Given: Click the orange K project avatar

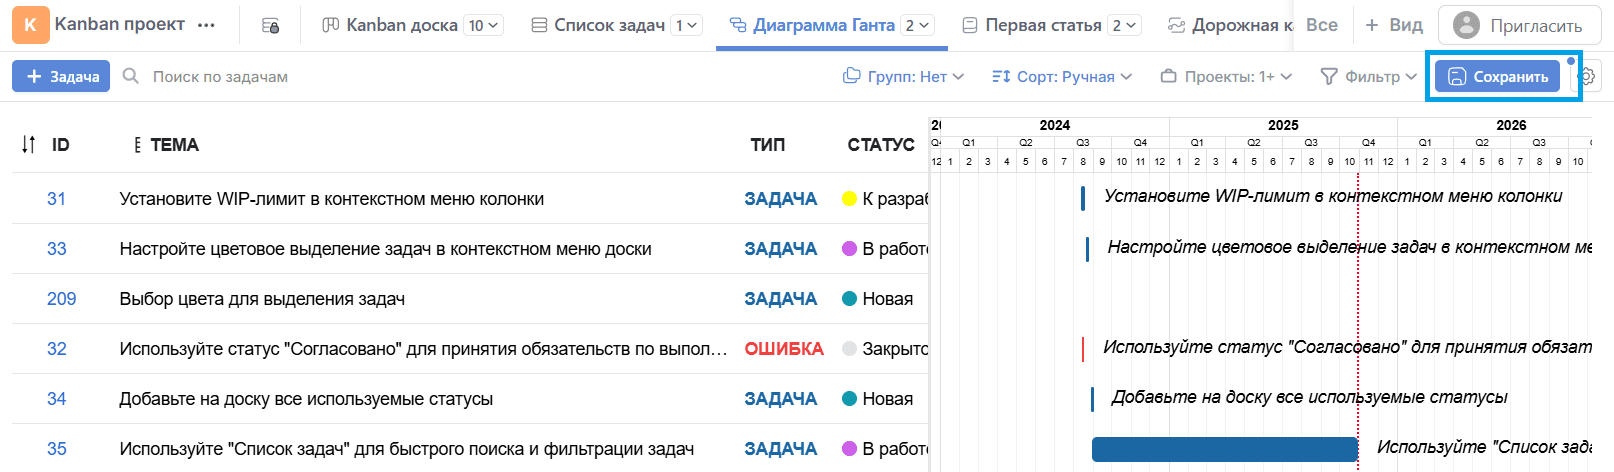Looking at the screenshot, I should (x=30, y=25).
